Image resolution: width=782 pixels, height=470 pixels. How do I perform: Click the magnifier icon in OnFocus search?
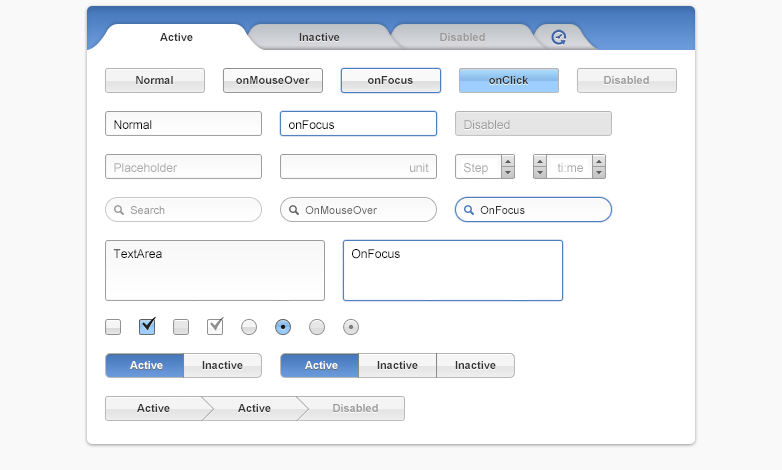(469, 210)
